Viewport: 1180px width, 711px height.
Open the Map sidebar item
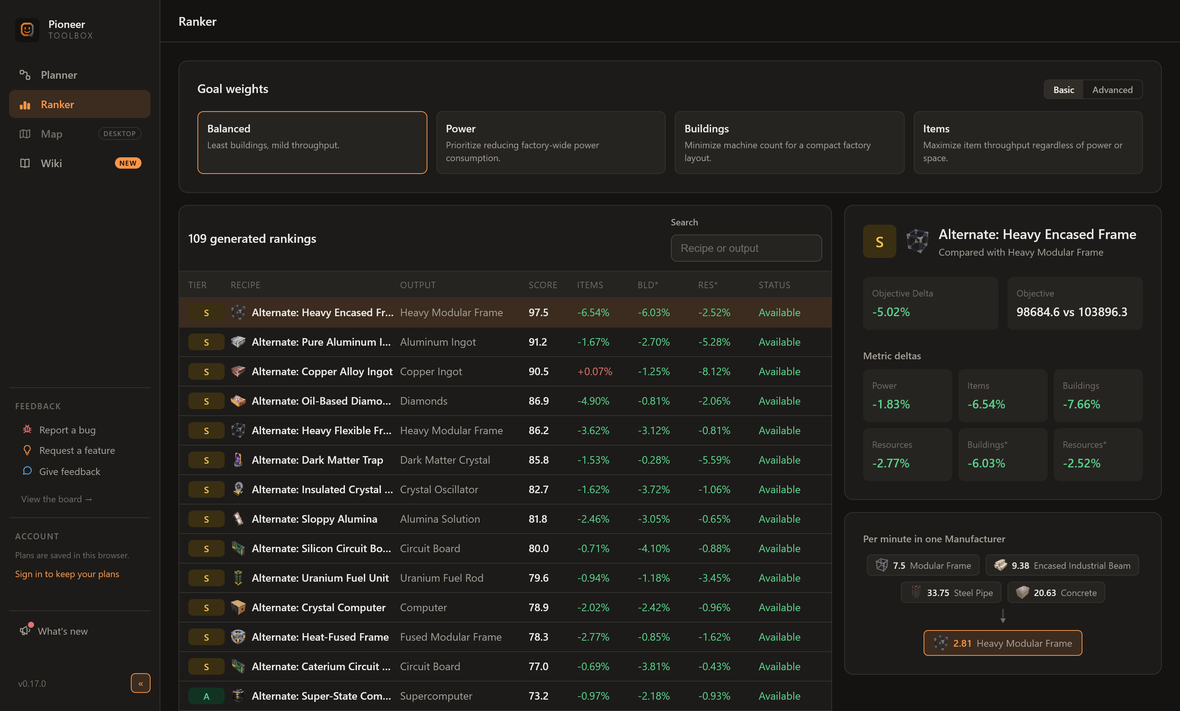[80, 134]
